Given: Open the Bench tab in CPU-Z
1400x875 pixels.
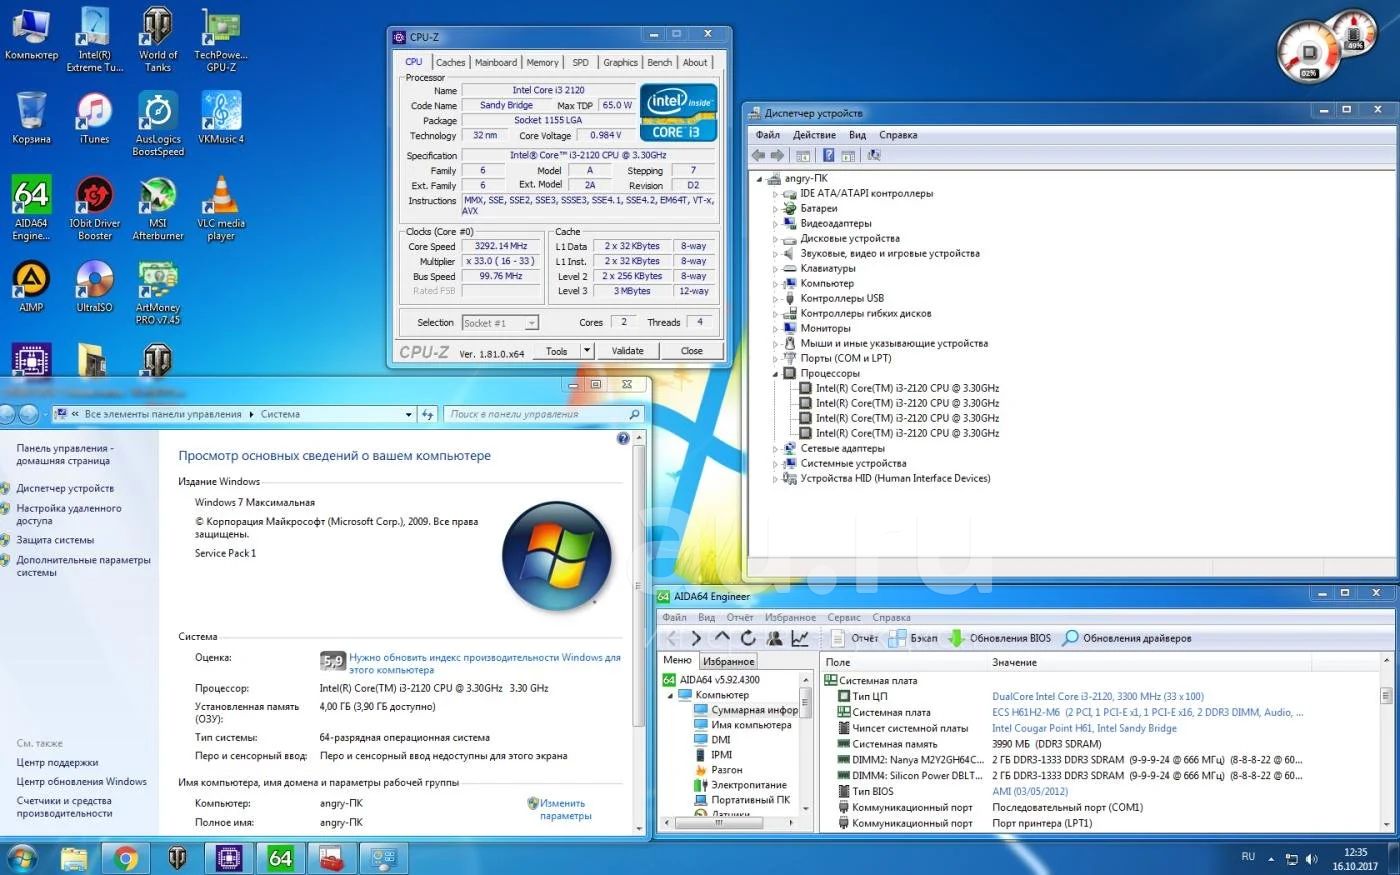Looking at the screenshot, I should coord(660,62).
